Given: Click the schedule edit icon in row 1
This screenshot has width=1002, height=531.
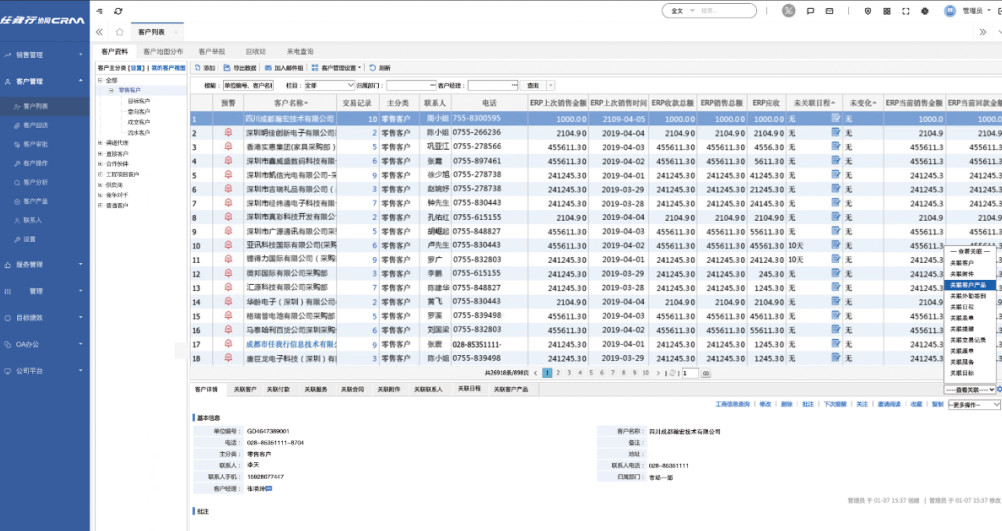Looking at the screenshot, I should coord(836,118).
